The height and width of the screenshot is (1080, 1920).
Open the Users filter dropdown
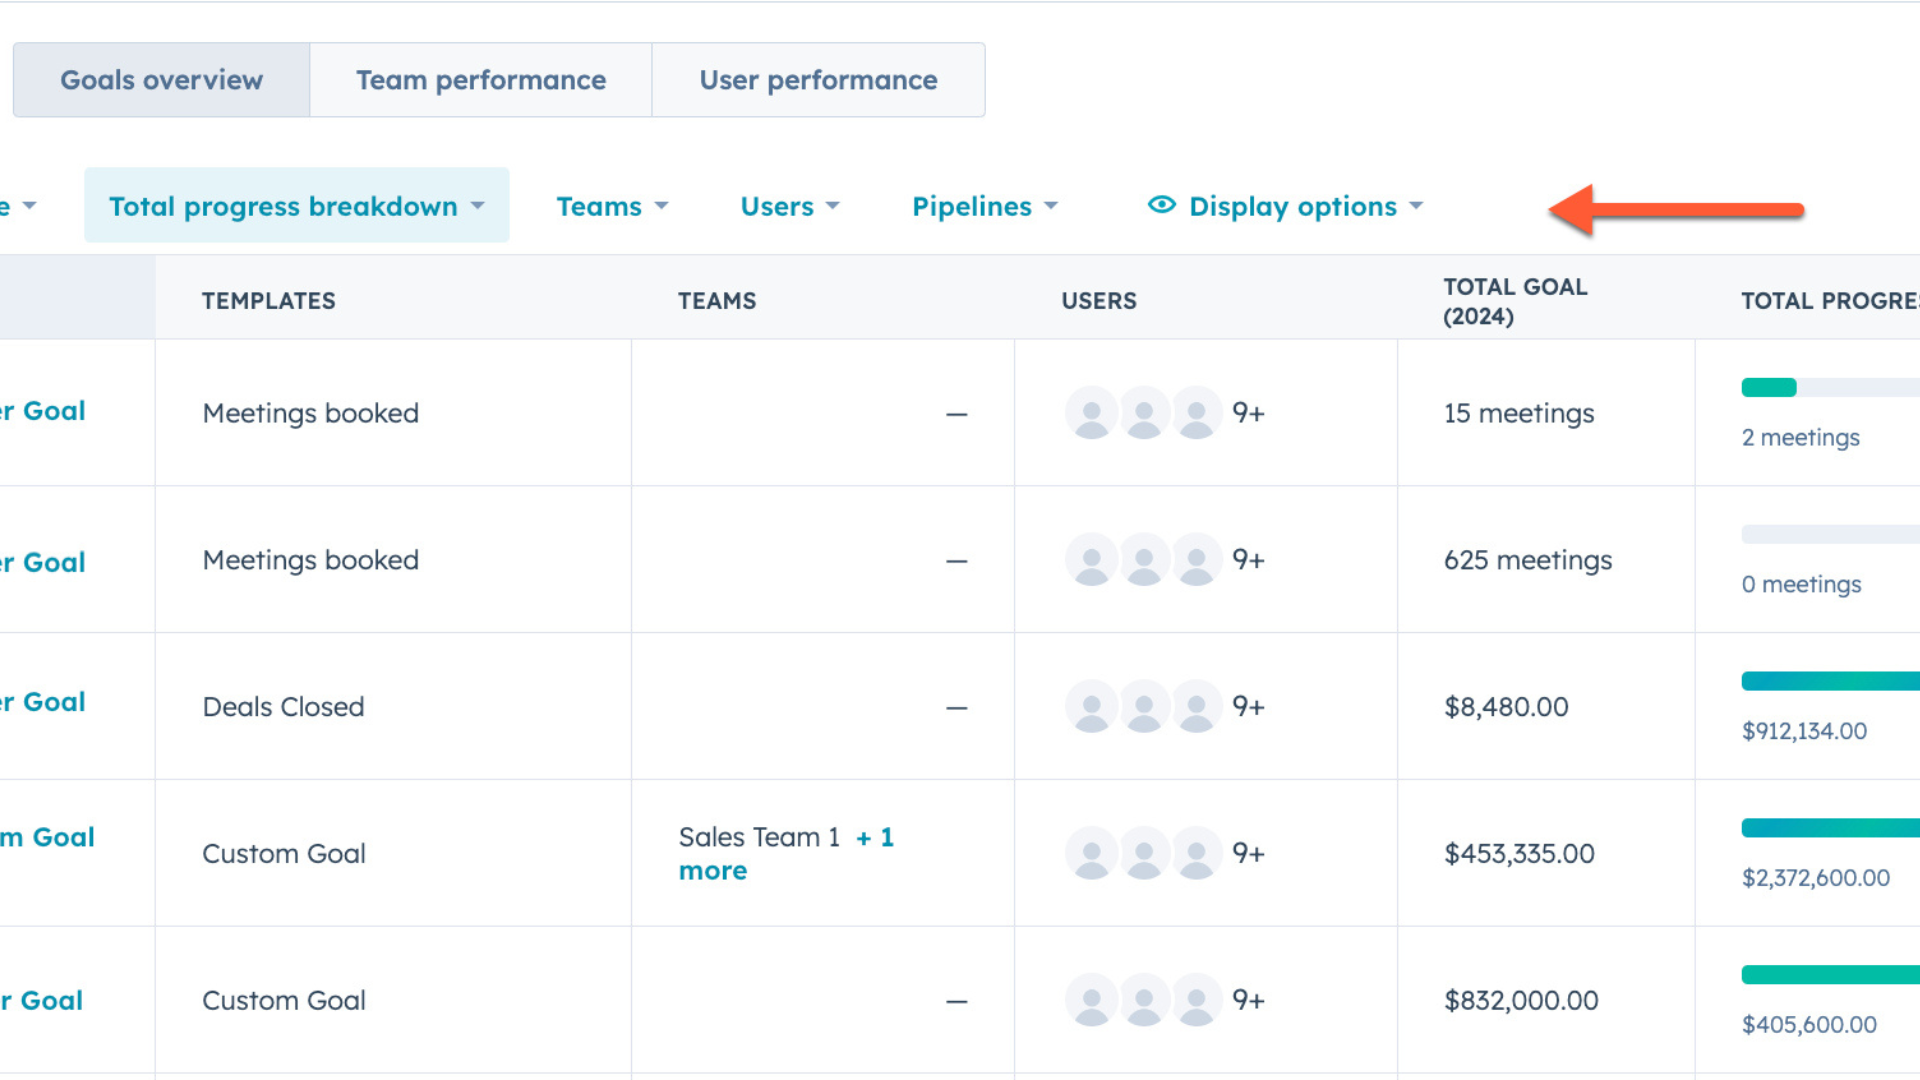coord(789,206)
